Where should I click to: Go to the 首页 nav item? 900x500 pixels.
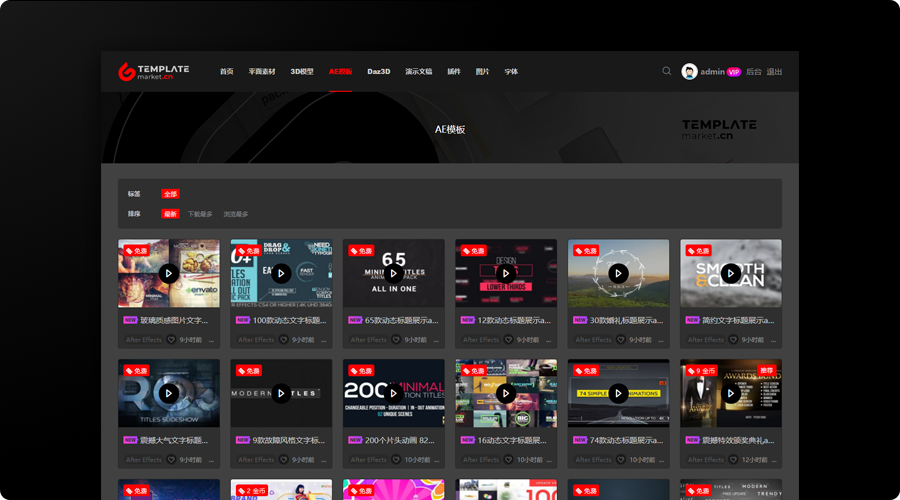click(x=227, y=72)
